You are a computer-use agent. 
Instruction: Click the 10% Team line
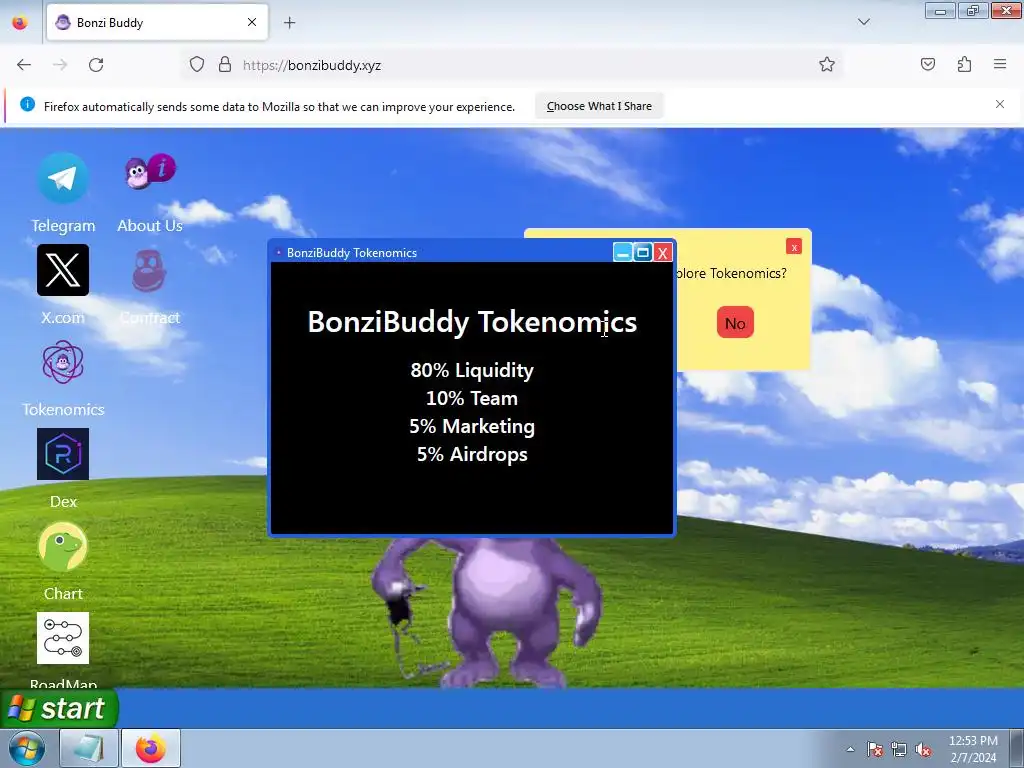click(472, 398)
